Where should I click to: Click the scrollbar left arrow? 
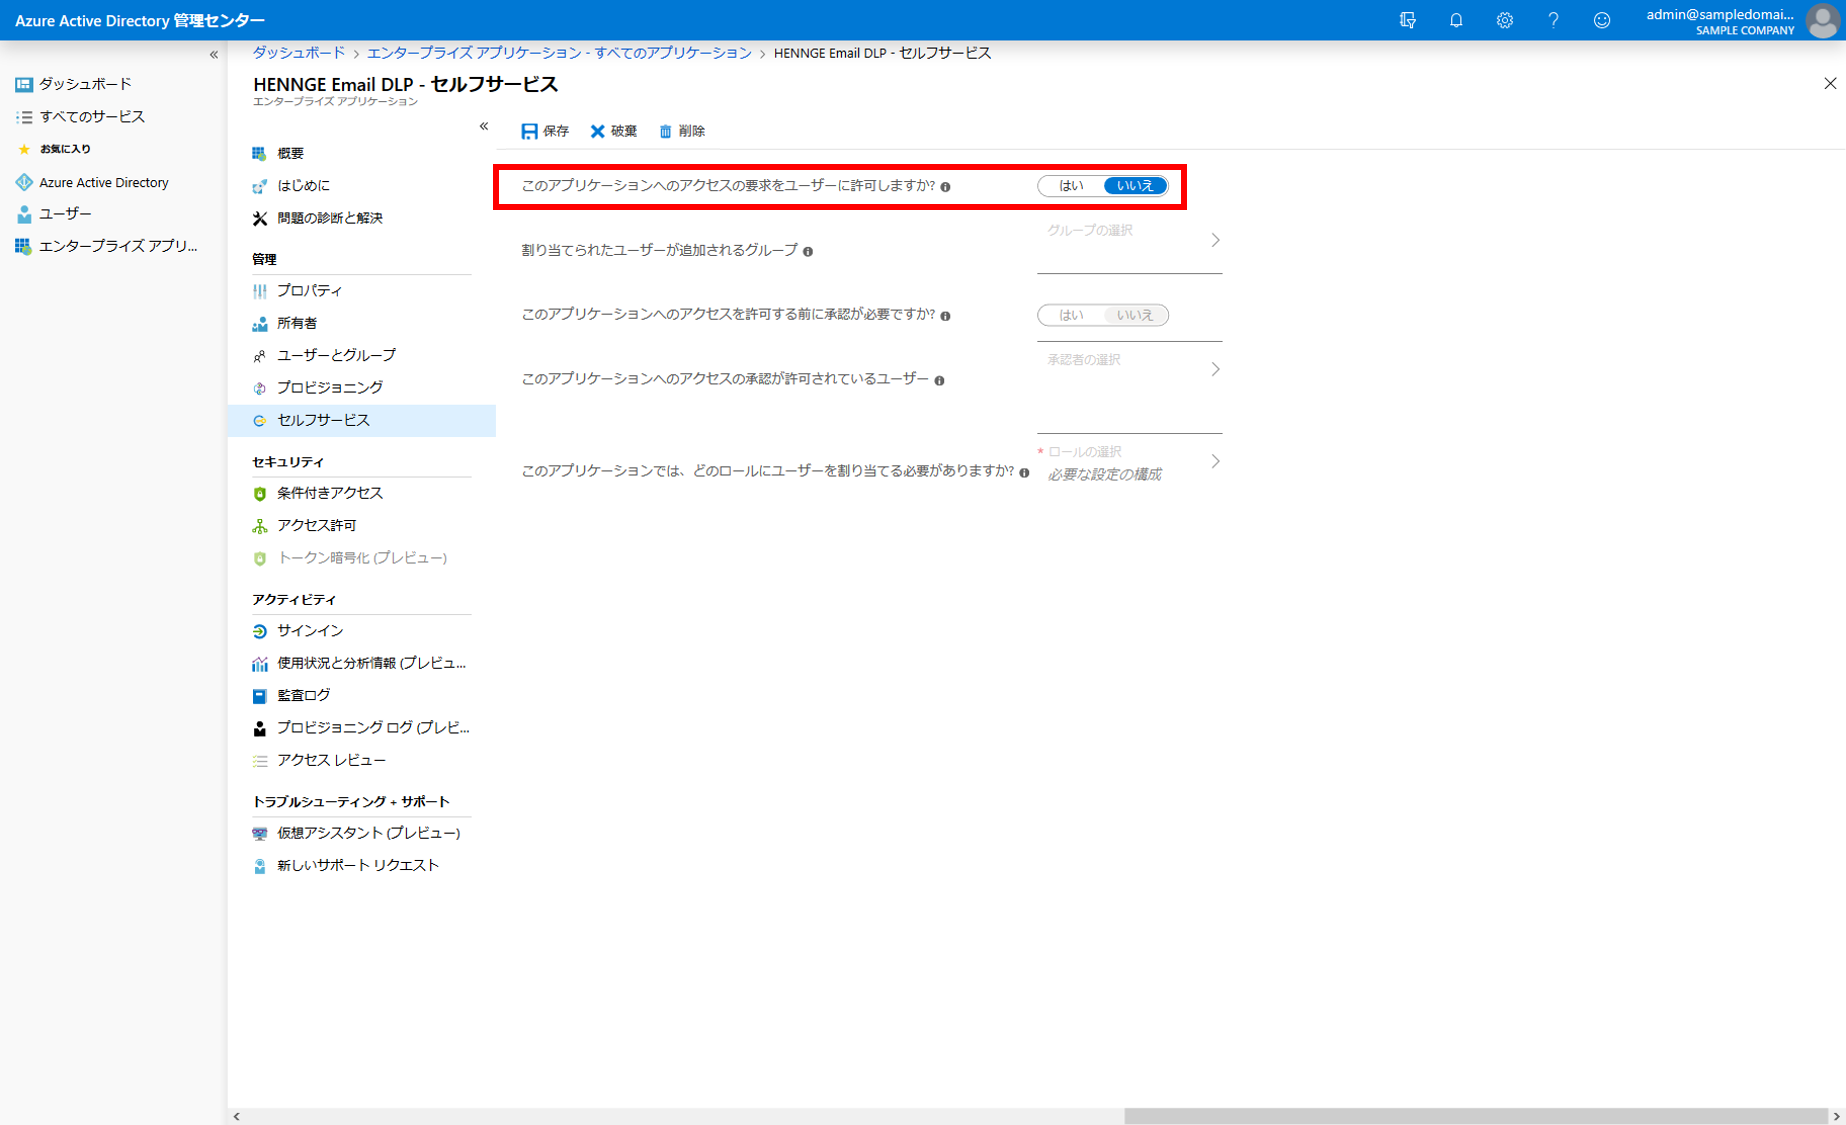click(x=236, y=1116)
